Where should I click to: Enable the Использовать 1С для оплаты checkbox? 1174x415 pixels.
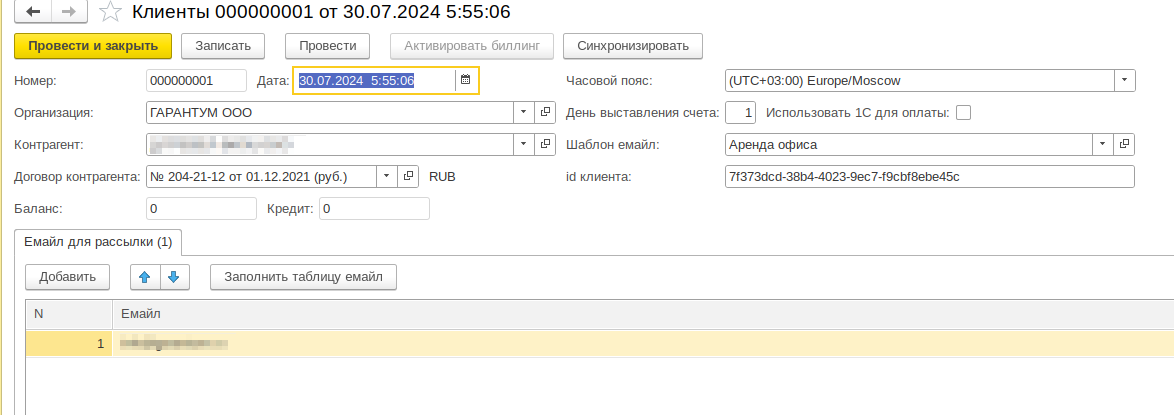pyautogui.click(x=964, y=113)
